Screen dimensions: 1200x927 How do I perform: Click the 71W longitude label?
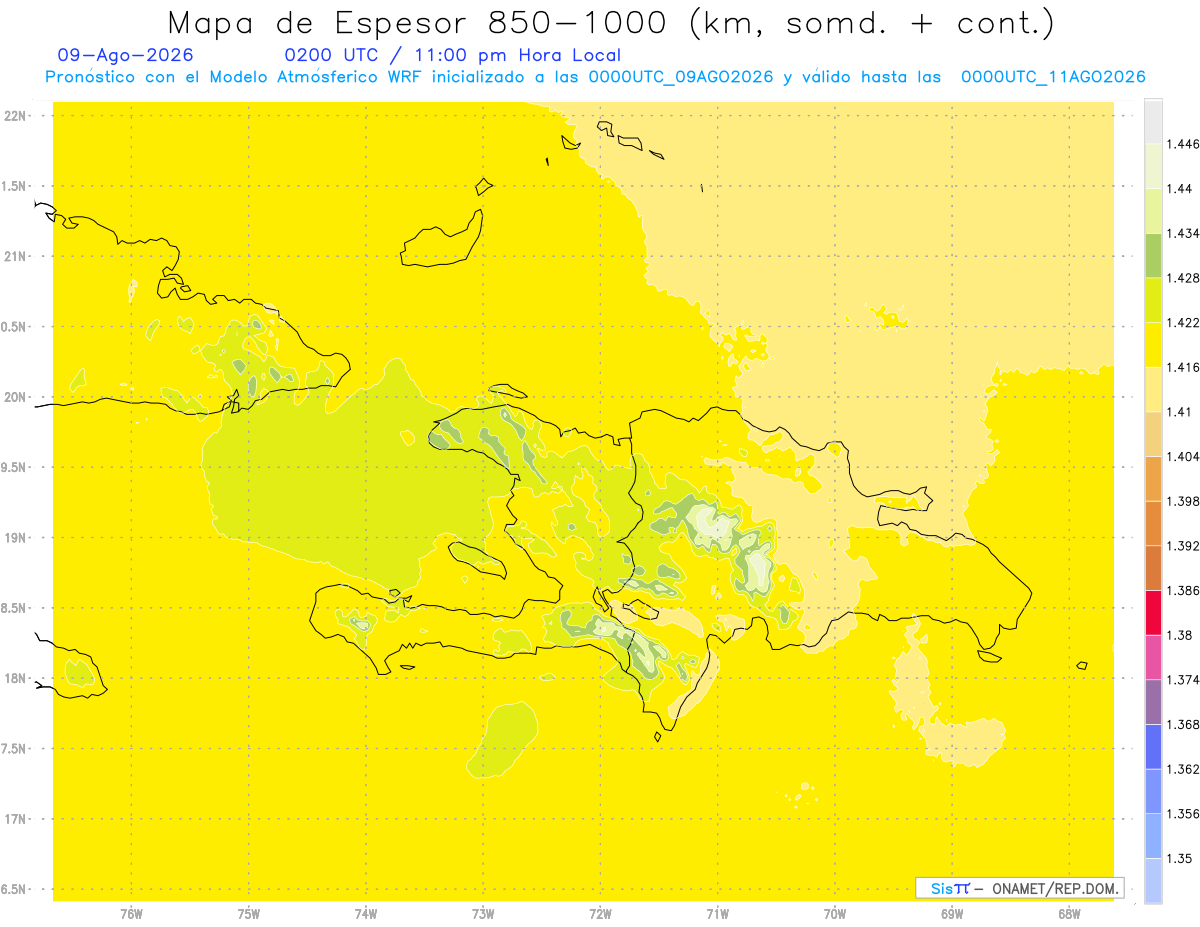click(x=717, y=914)
